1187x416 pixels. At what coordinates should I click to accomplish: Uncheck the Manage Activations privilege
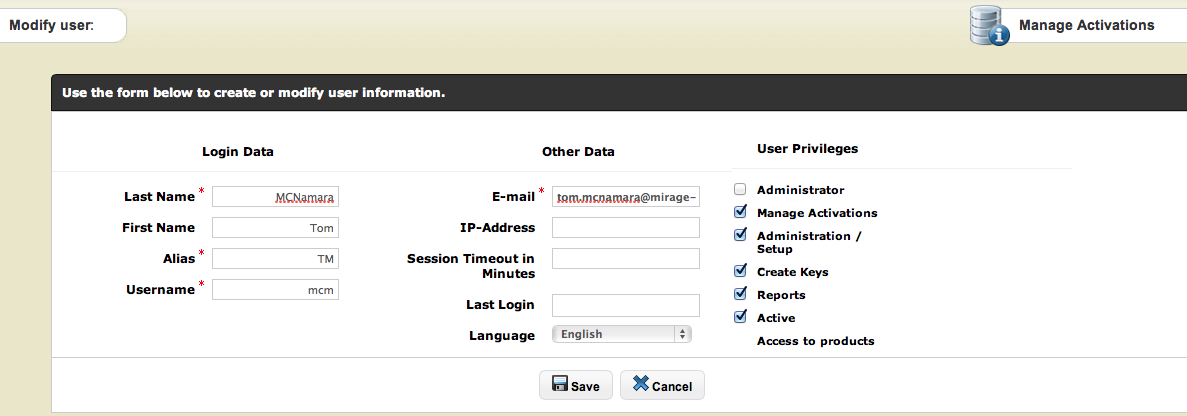(740, 212)
